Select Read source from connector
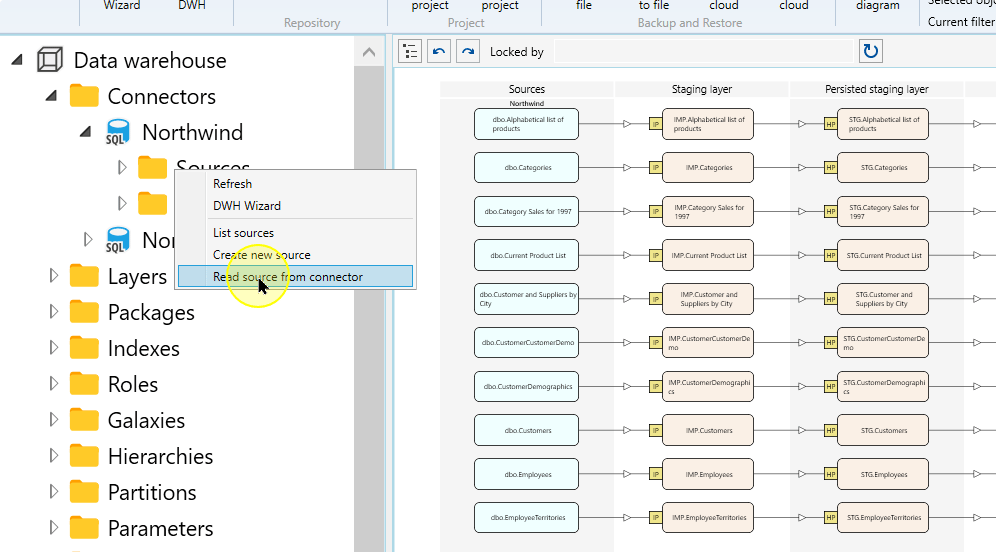 [295, 276]
